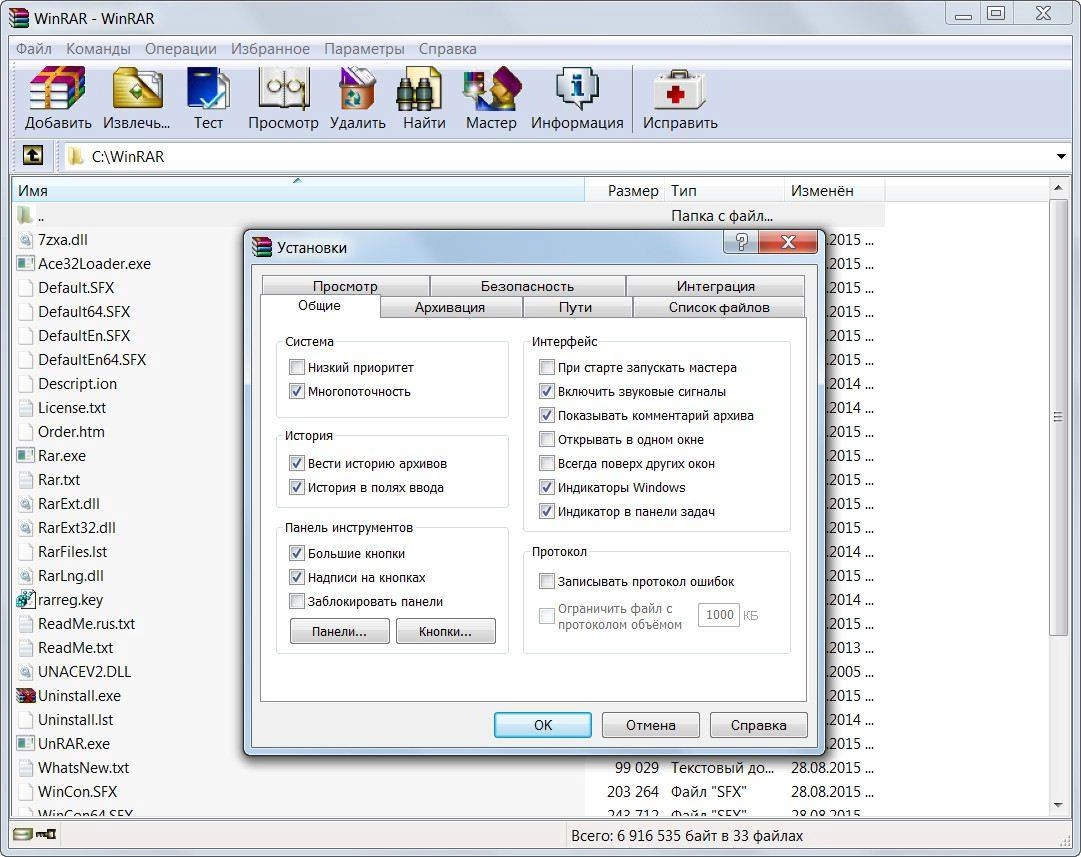Open the Файл menu
Viewport: 1081px width, 857px height.
tap(34, 49)
